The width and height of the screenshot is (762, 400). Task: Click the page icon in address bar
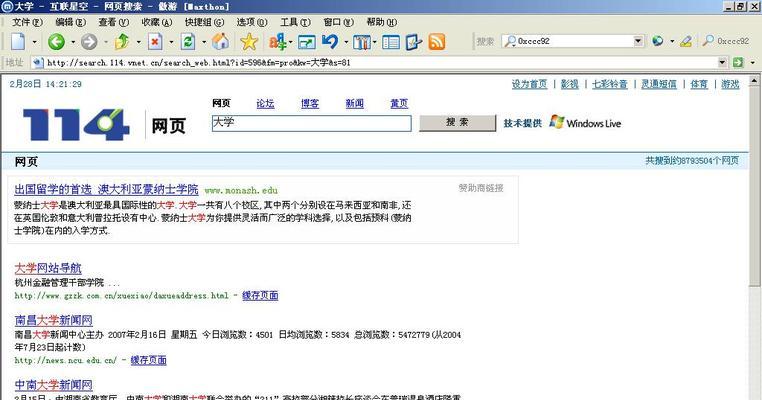[x=38, y=62]
